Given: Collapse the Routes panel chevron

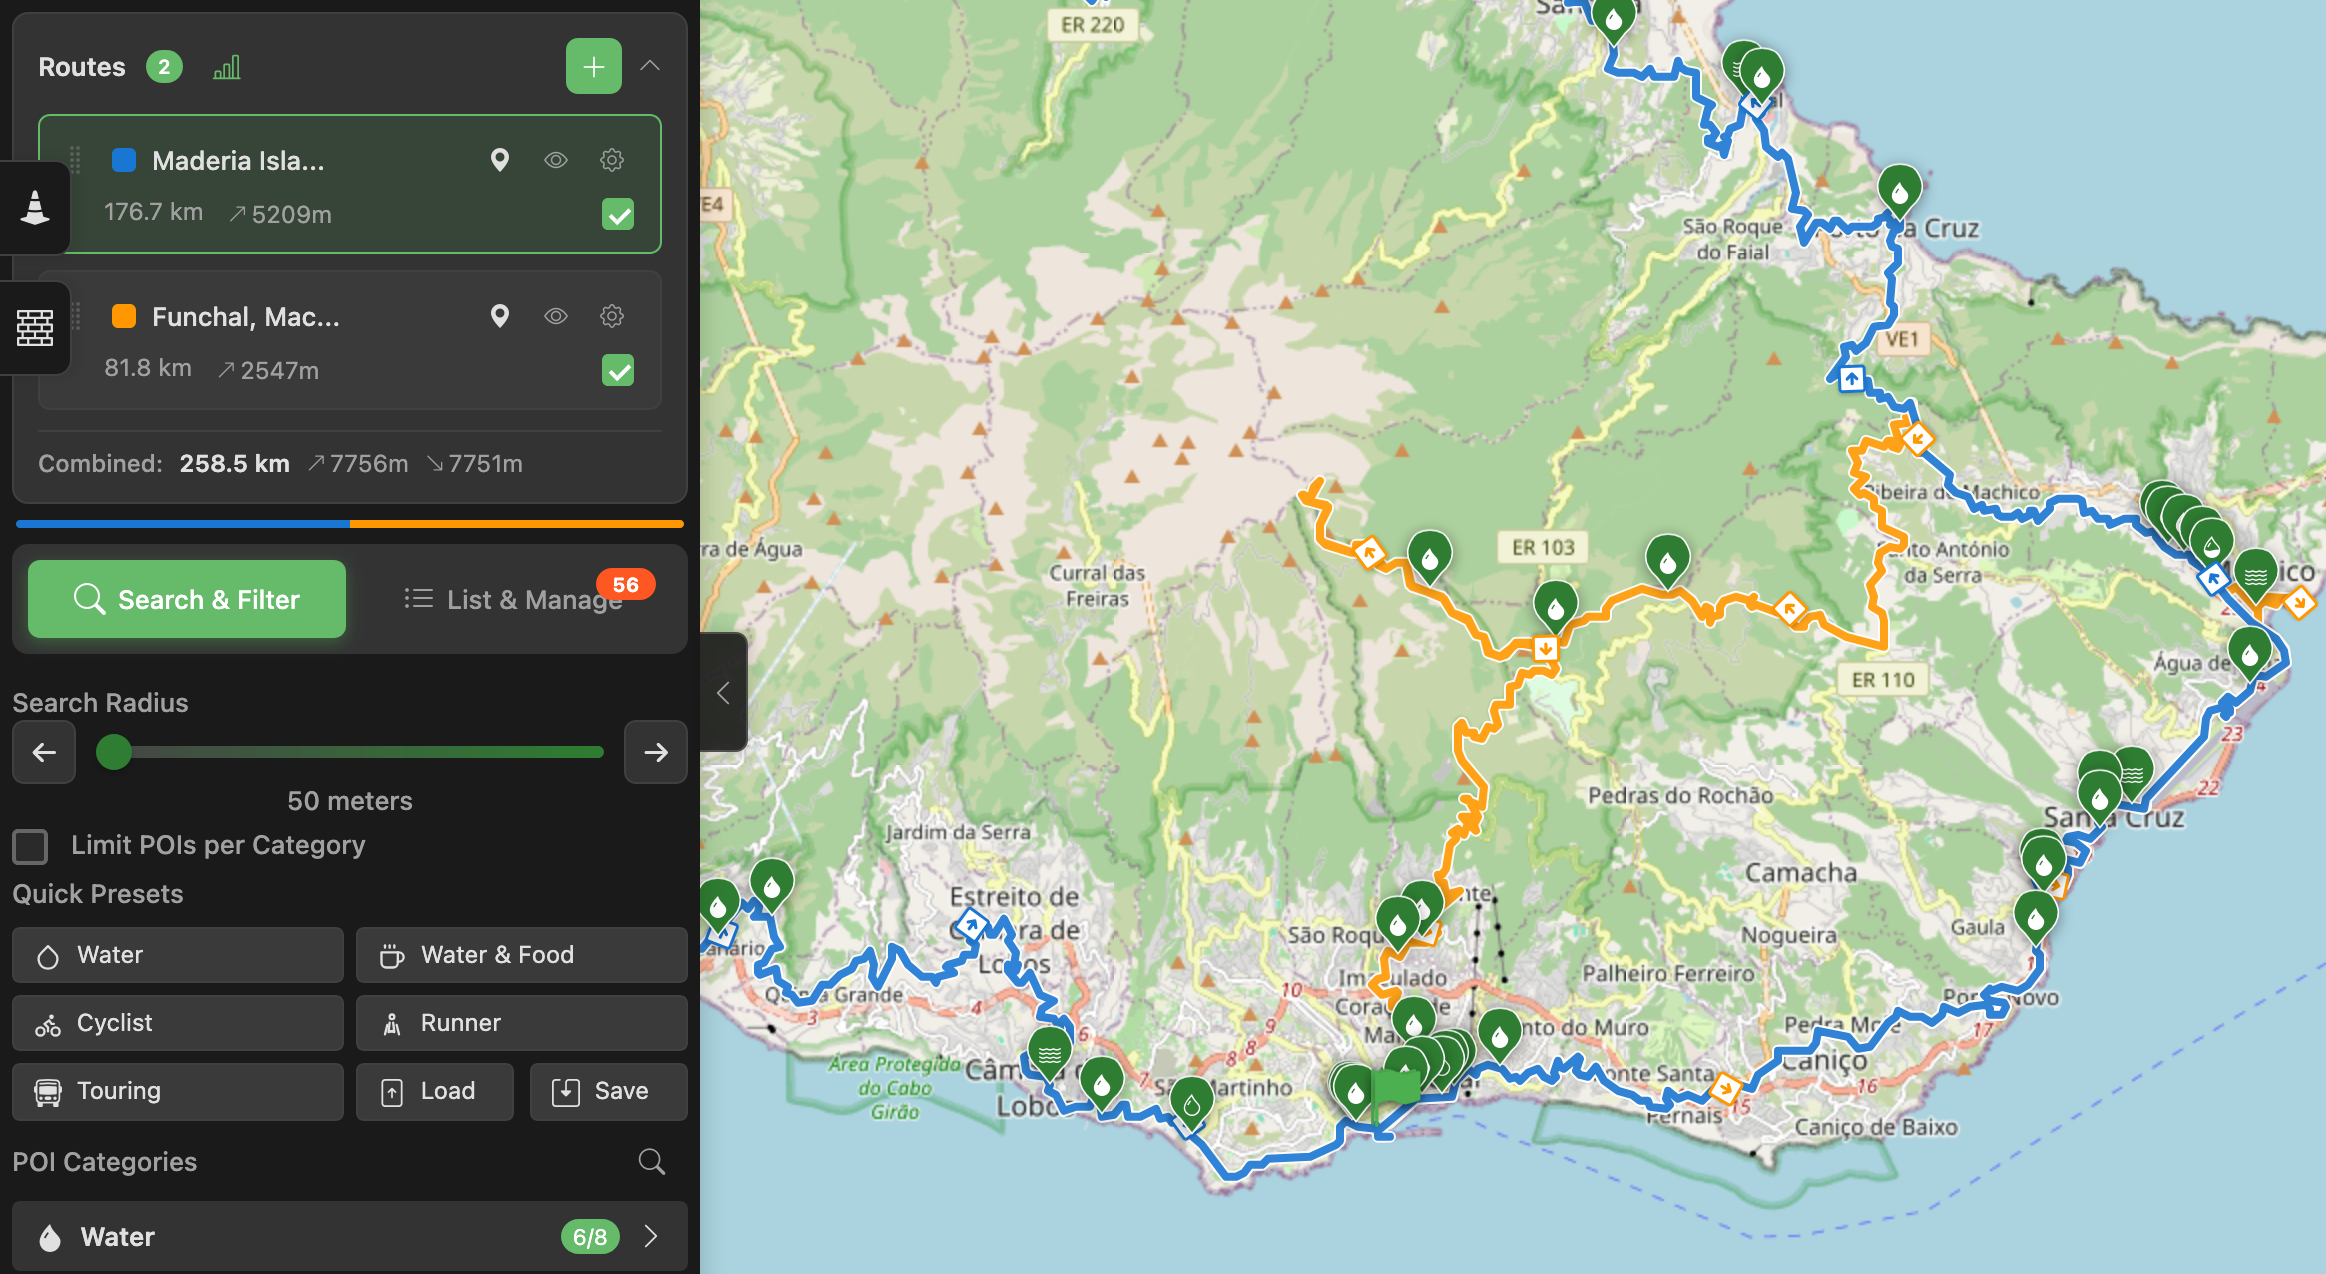Looking at the screenshot, I should (650, 66).
